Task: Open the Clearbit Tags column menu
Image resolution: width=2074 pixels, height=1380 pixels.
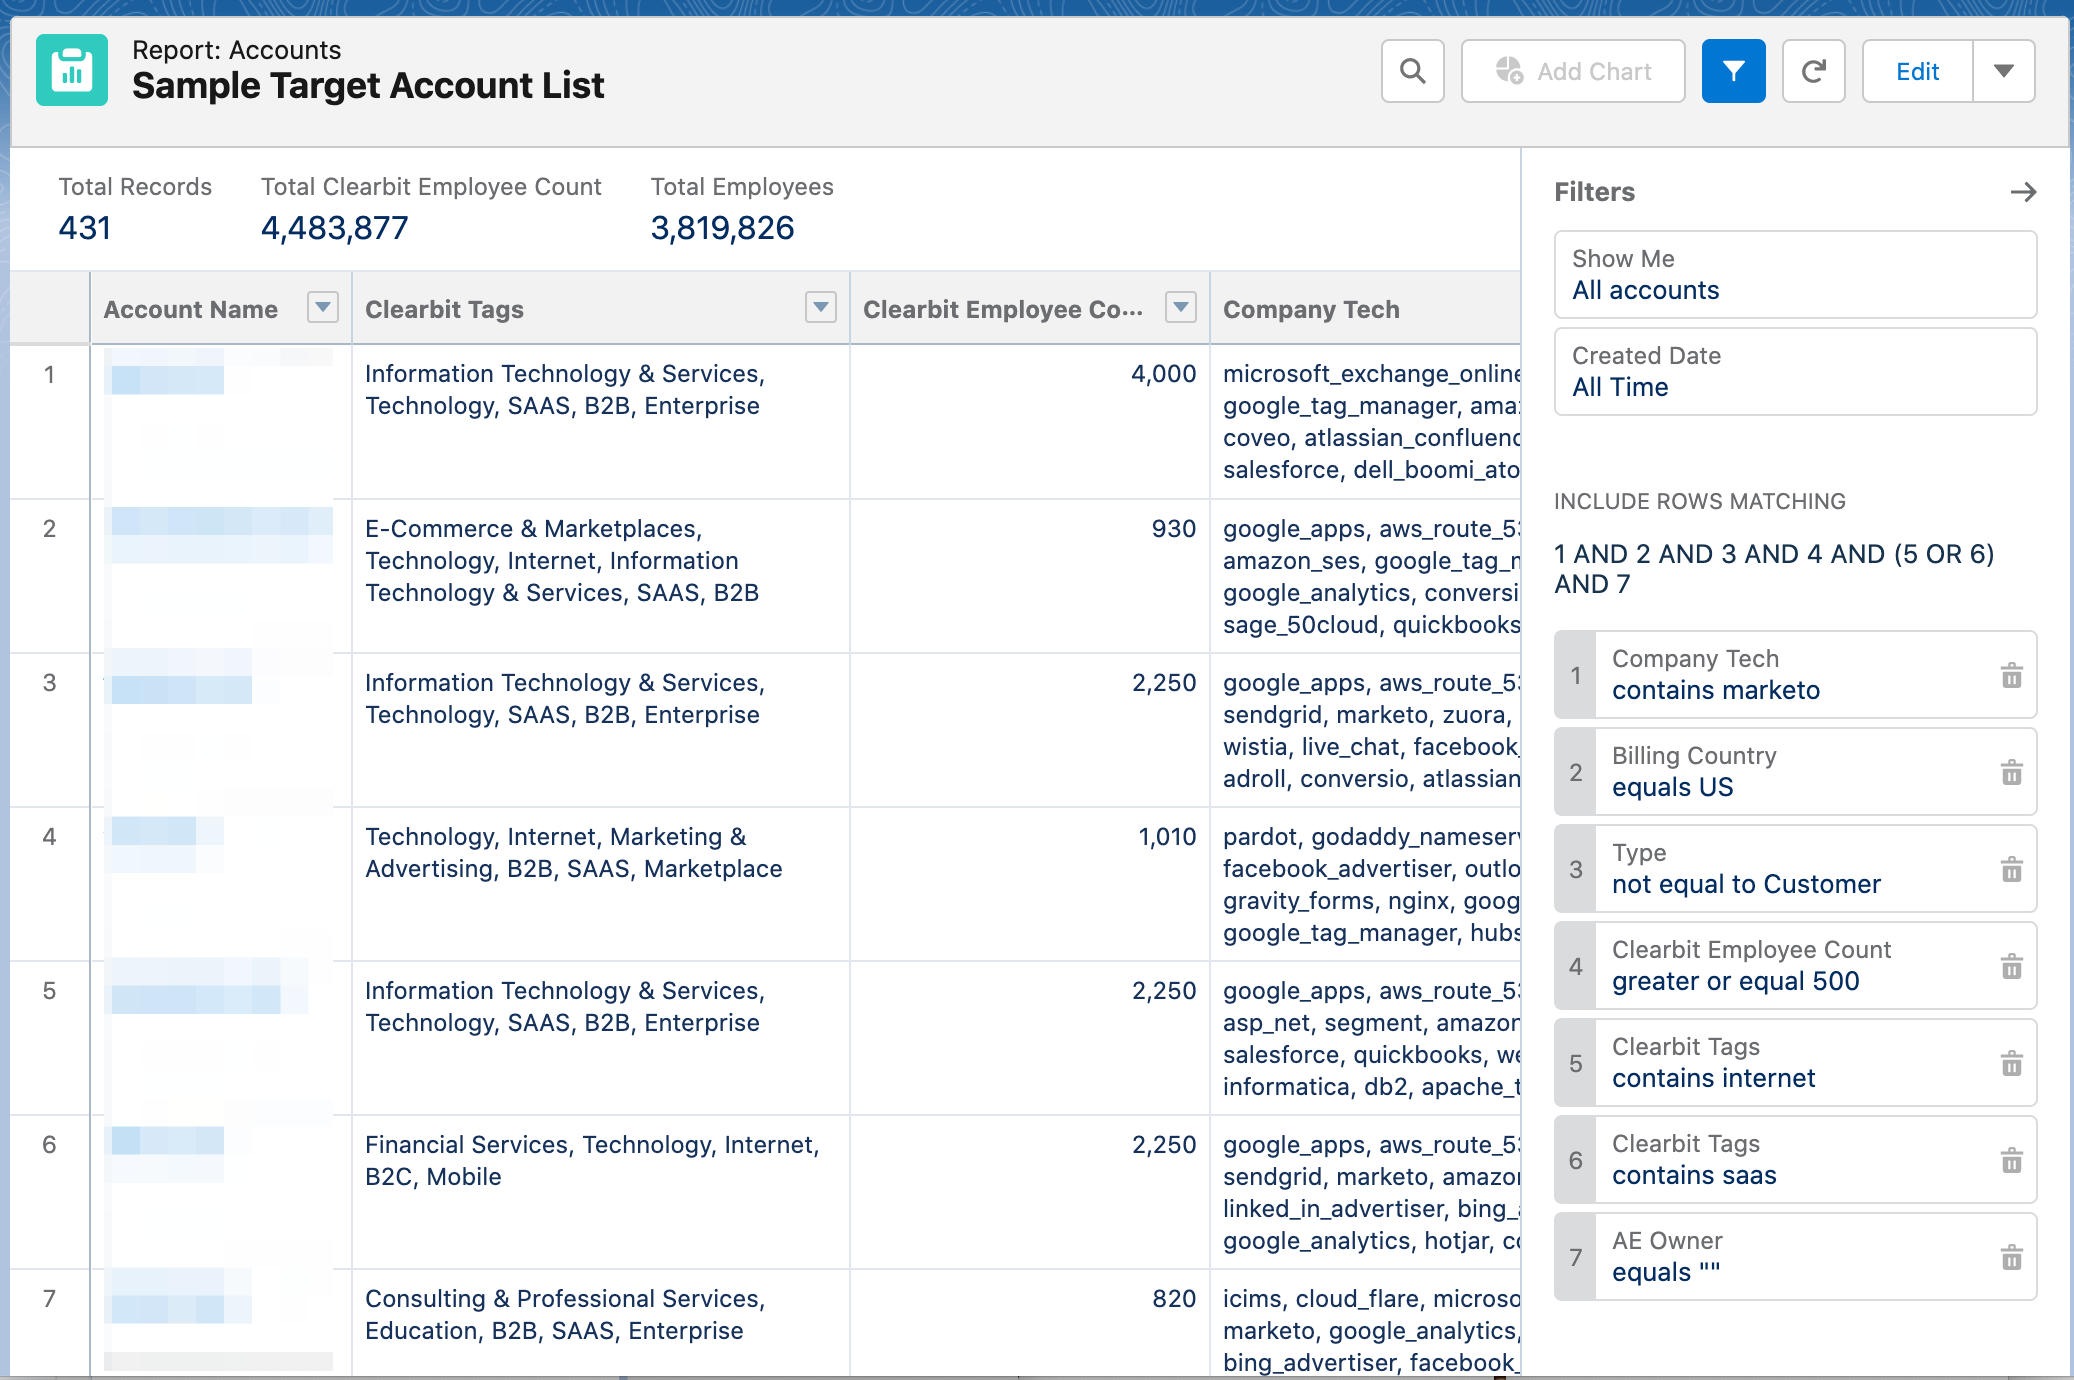Action: (x=820, y=308)
